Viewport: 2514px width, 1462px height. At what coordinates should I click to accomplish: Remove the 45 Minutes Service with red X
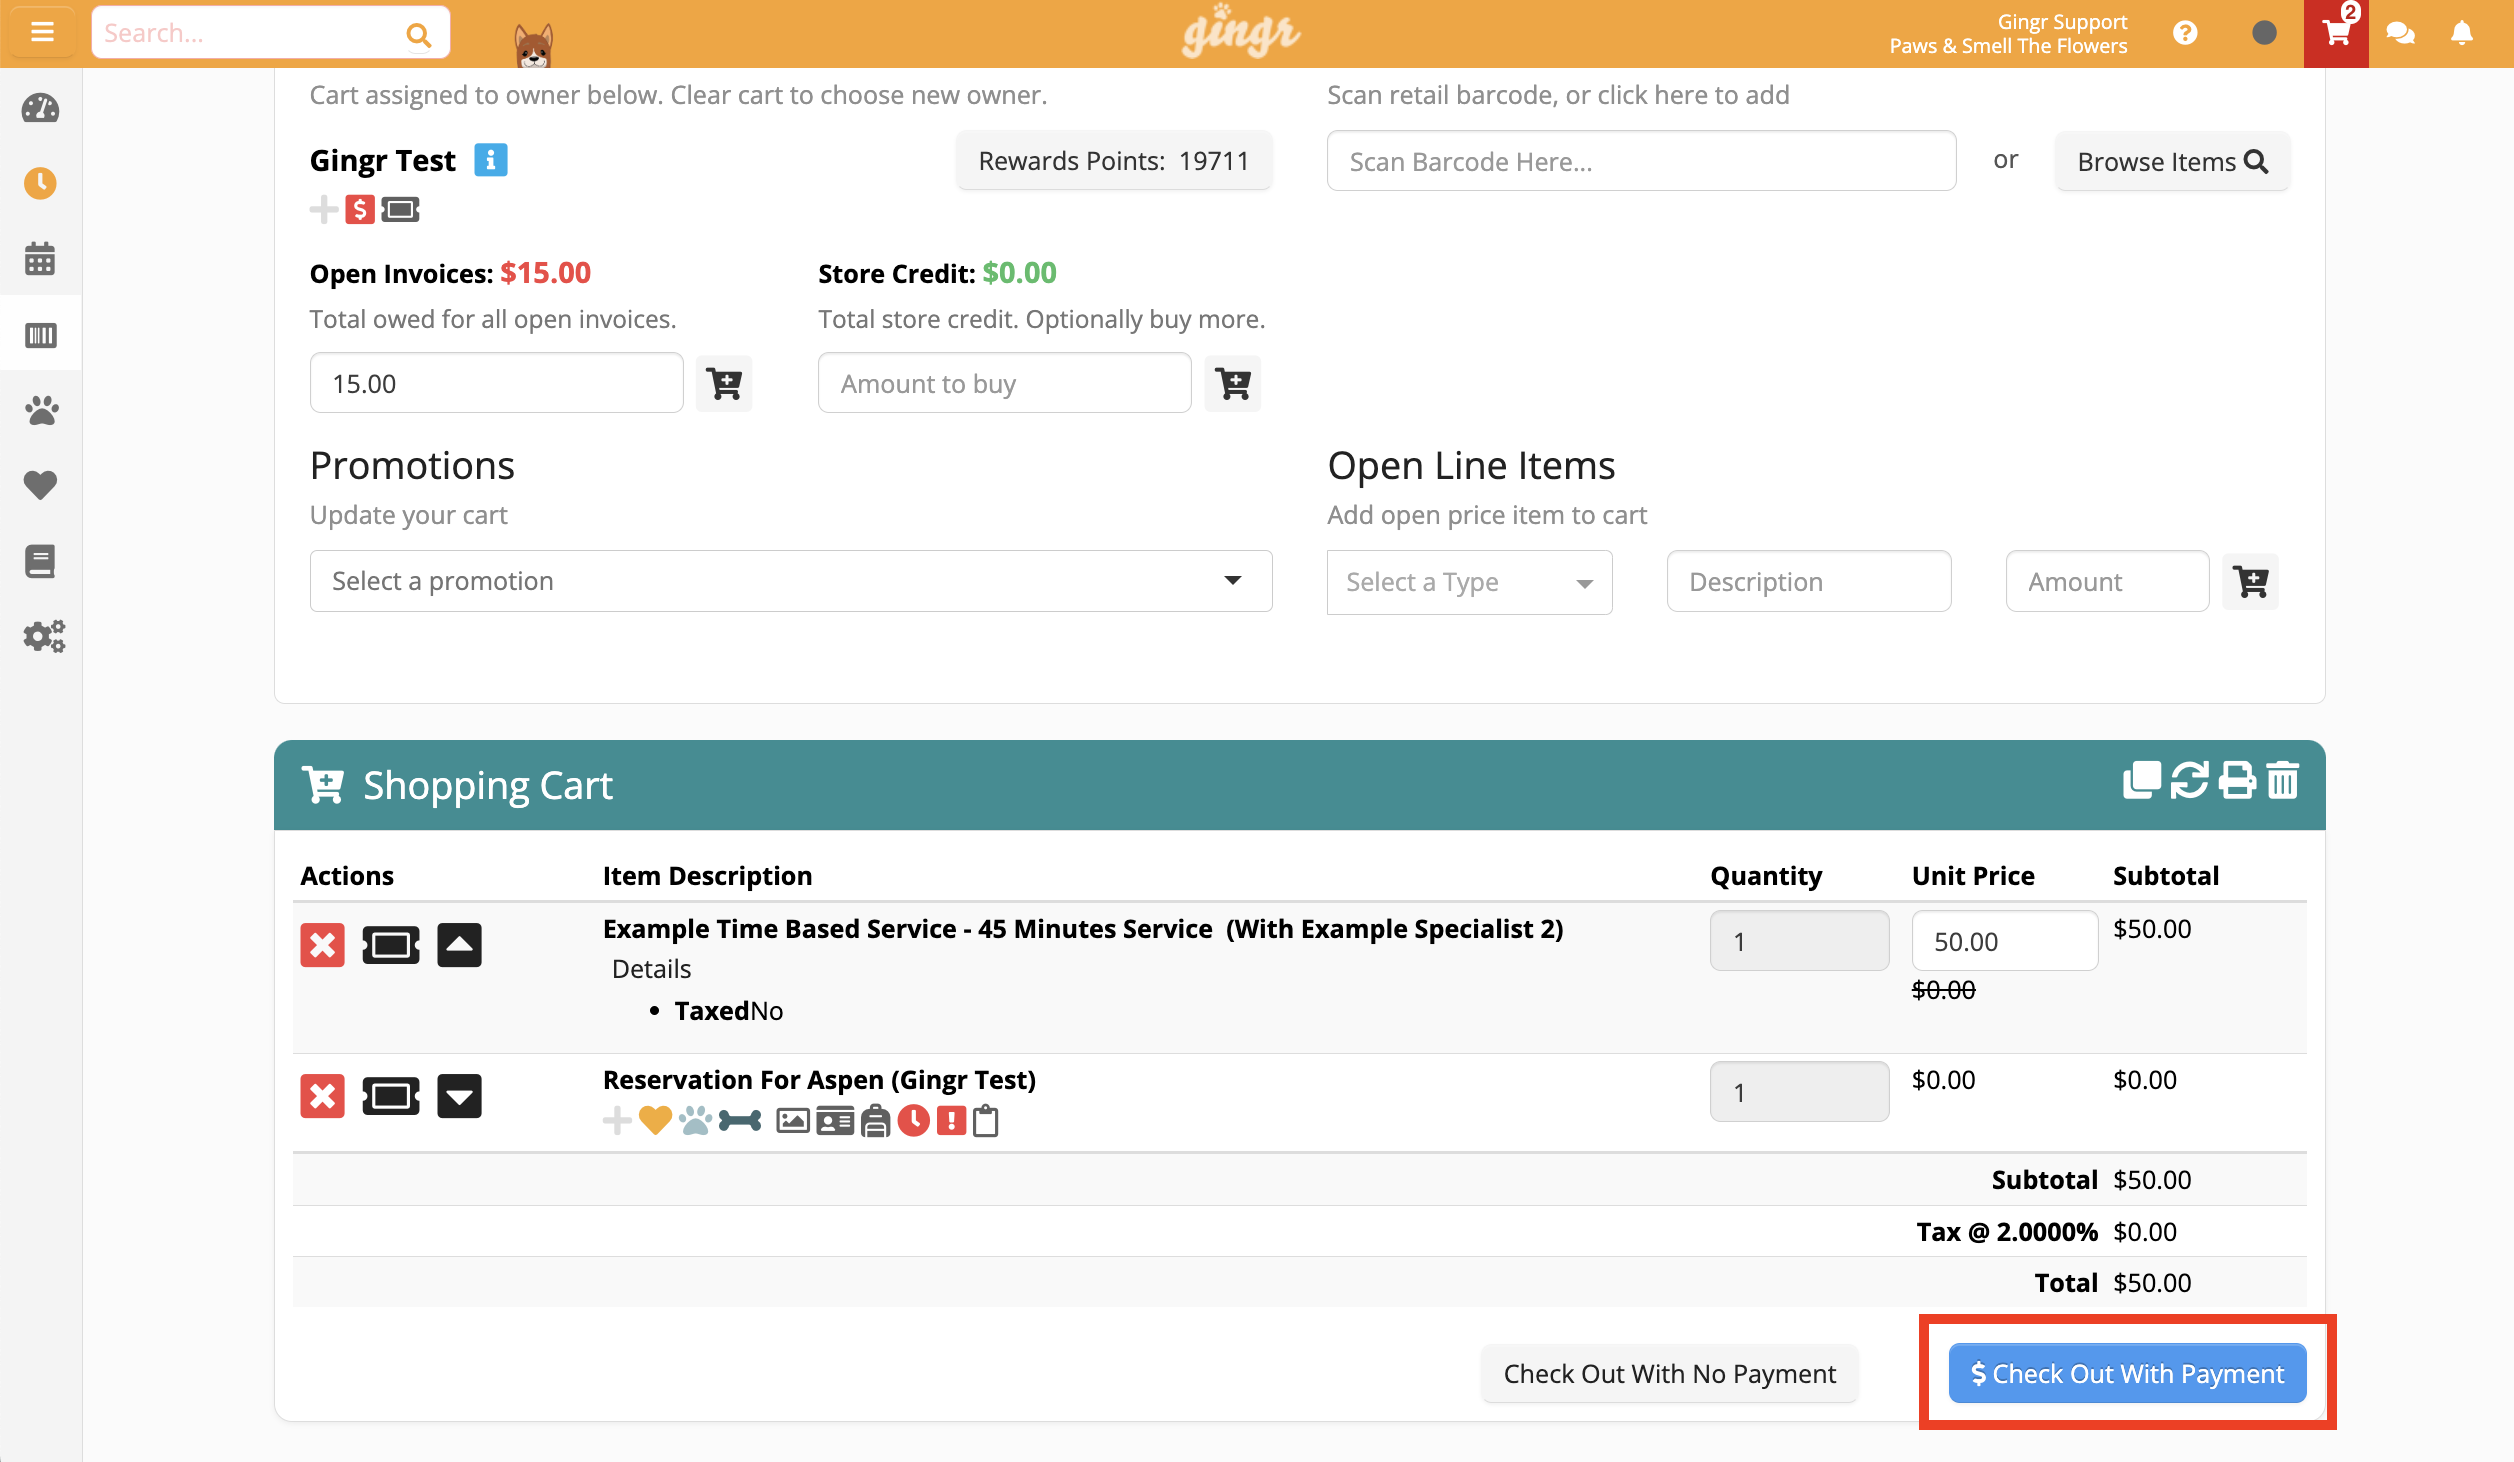pyautogui.click(x=322, y=944)
